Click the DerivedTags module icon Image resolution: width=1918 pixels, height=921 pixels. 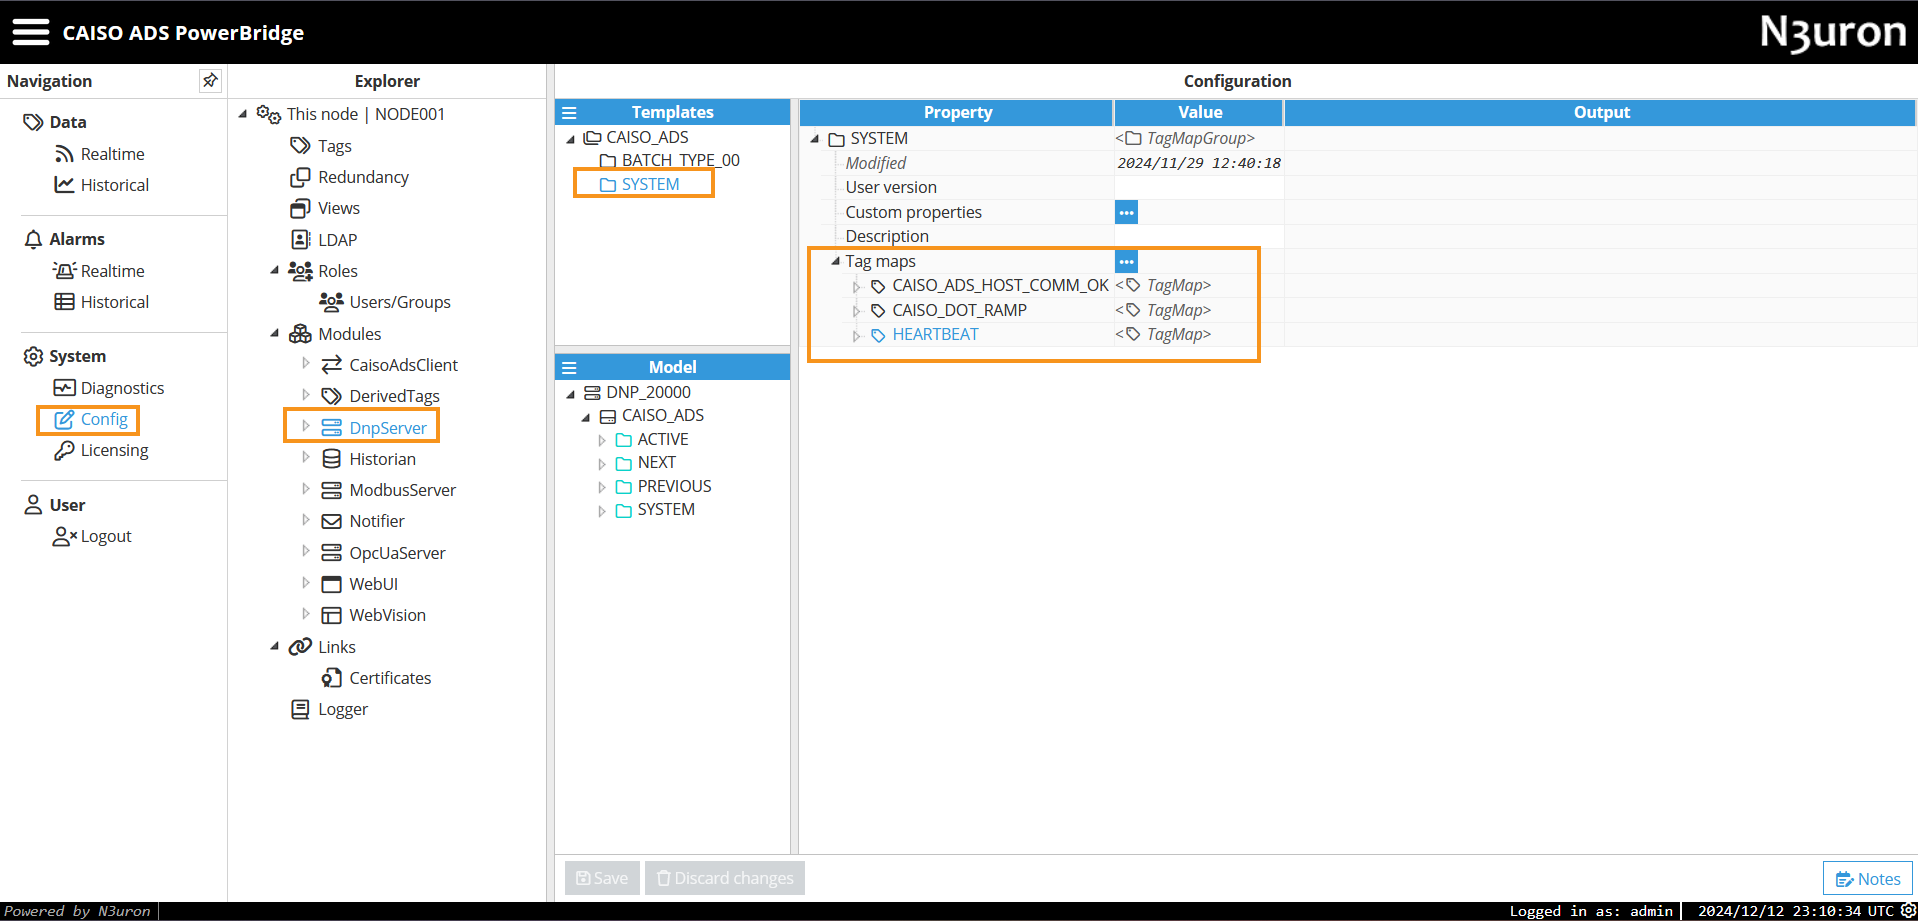click(x=331, y=396)
